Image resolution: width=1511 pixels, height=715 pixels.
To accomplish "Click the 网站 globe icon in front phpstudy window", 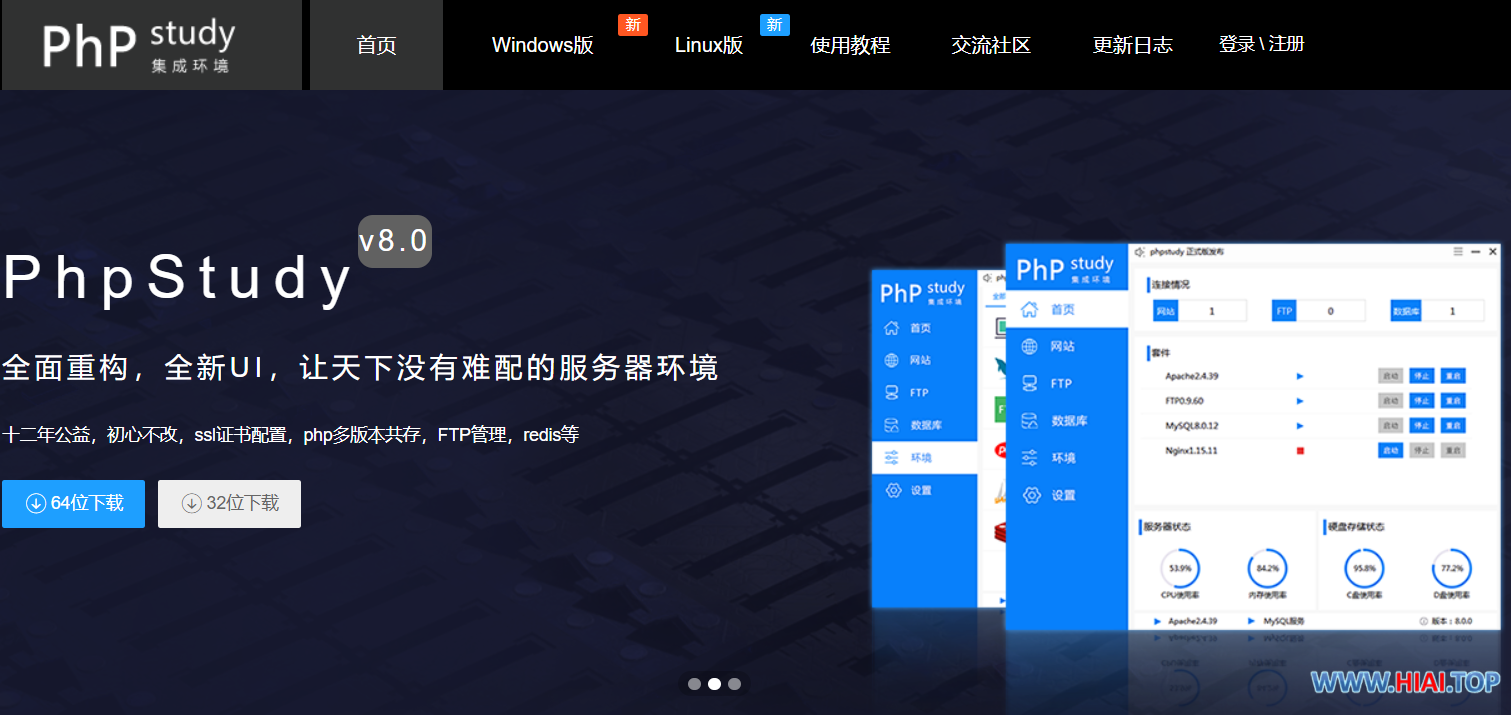I will tap(1029, 346).
